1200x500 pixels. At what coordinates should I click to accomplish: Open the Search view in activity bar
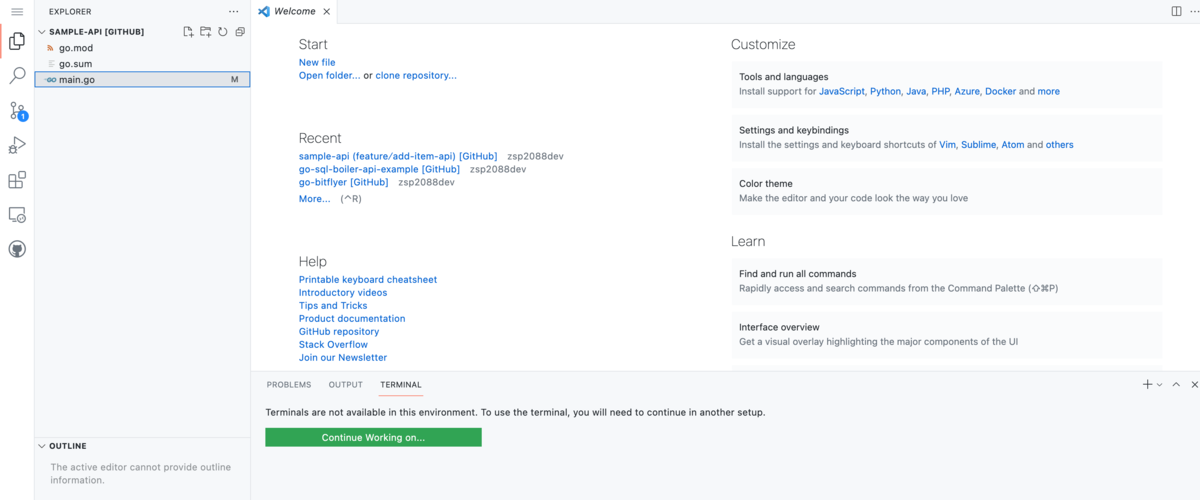click(x=17, y=76)
